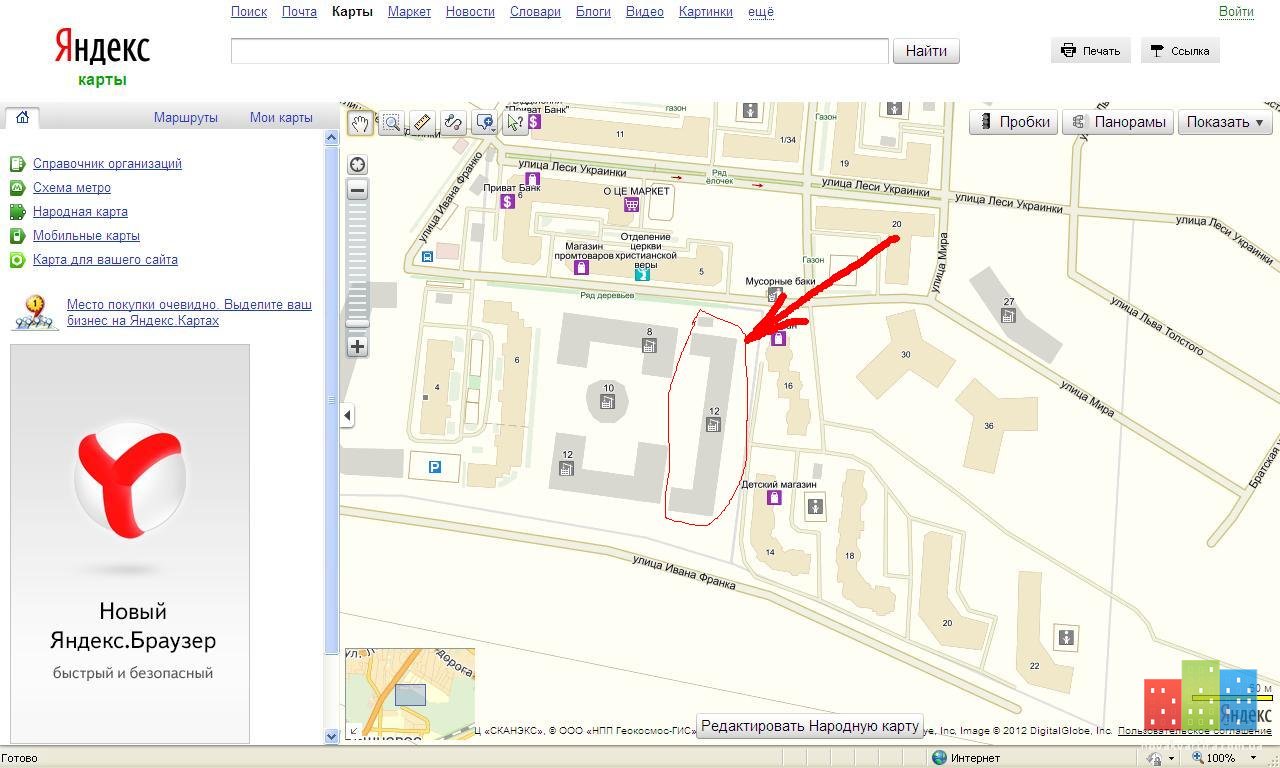
Task: Click the Найти search button
Action: pos(926,51)
